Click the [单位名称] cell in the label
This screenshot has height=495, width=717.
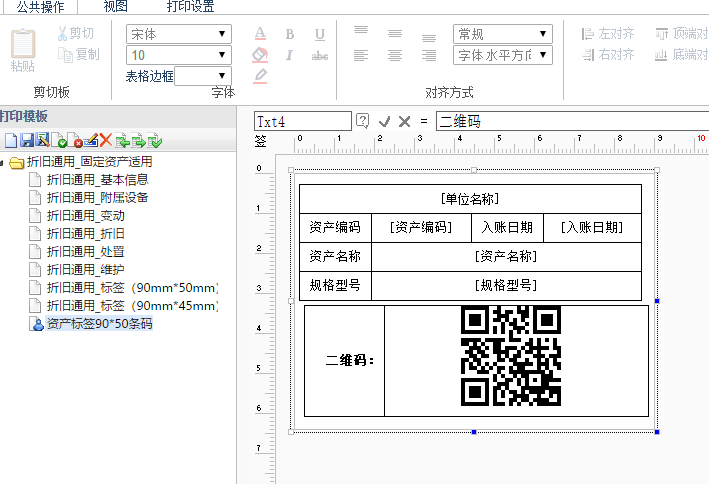(x=470, y=199)
